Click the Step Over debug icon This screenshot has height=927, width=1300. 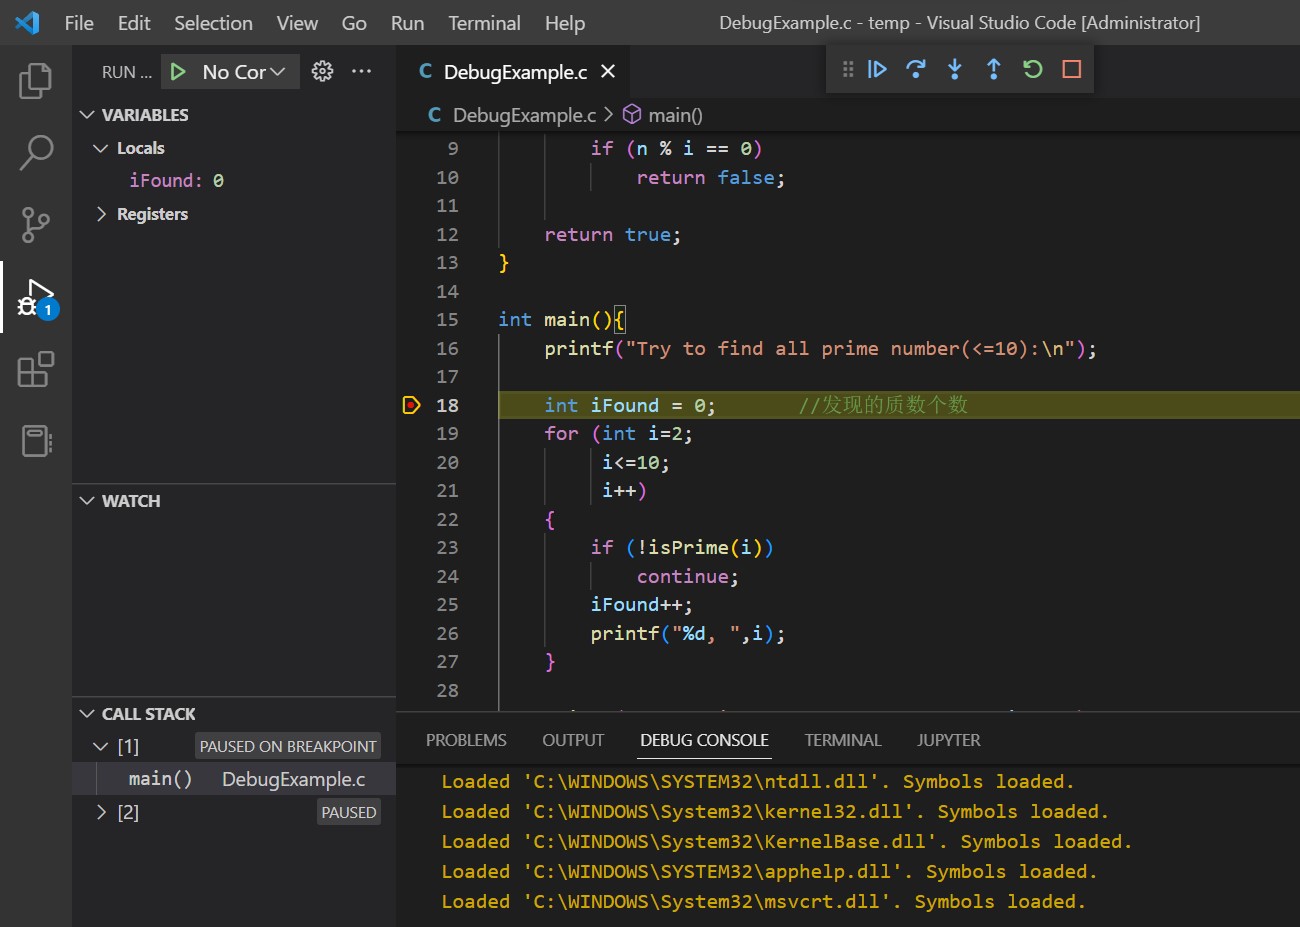pos(915,69)
